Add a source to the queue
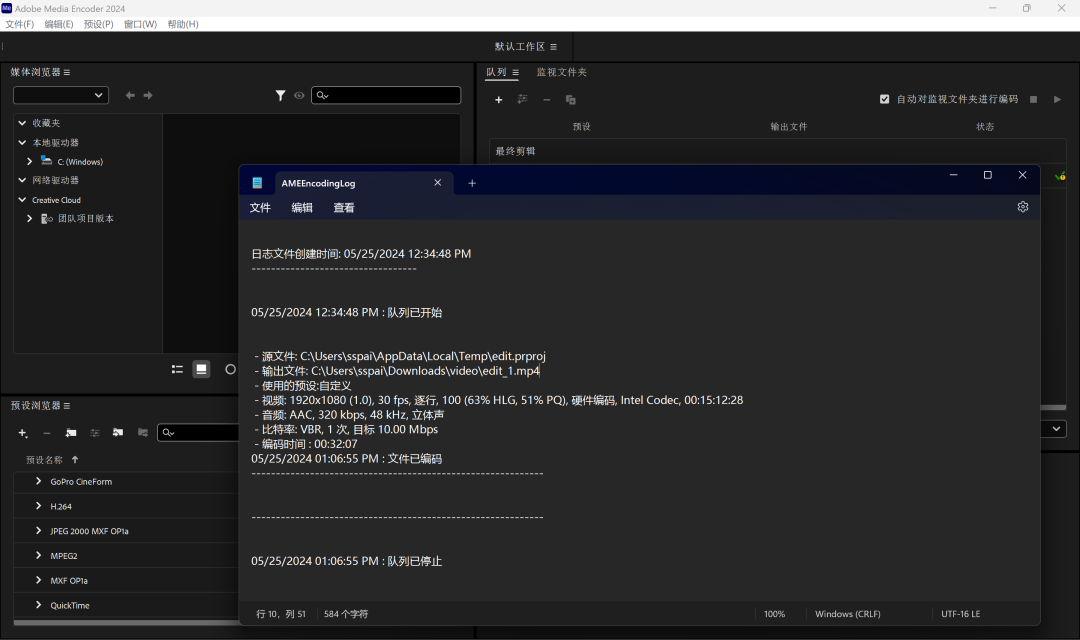Viewport: 1080px width, 640px height. point(499,100)
